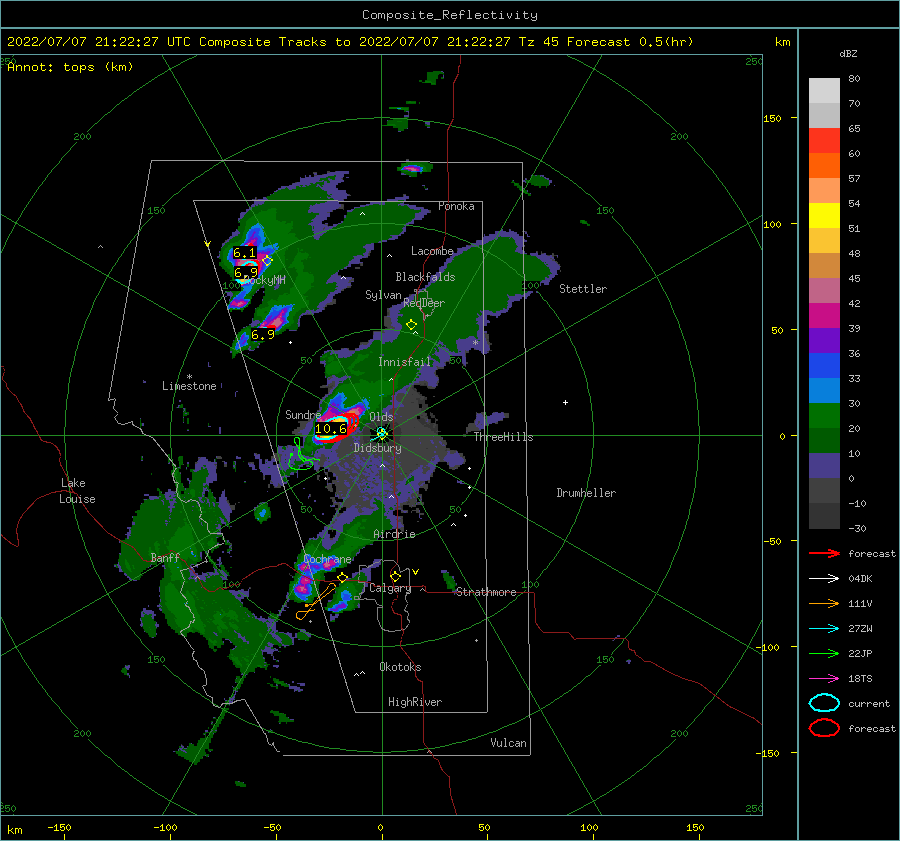Click the Didsbury city label
This screenshot has width=900, height=841.
378,448
